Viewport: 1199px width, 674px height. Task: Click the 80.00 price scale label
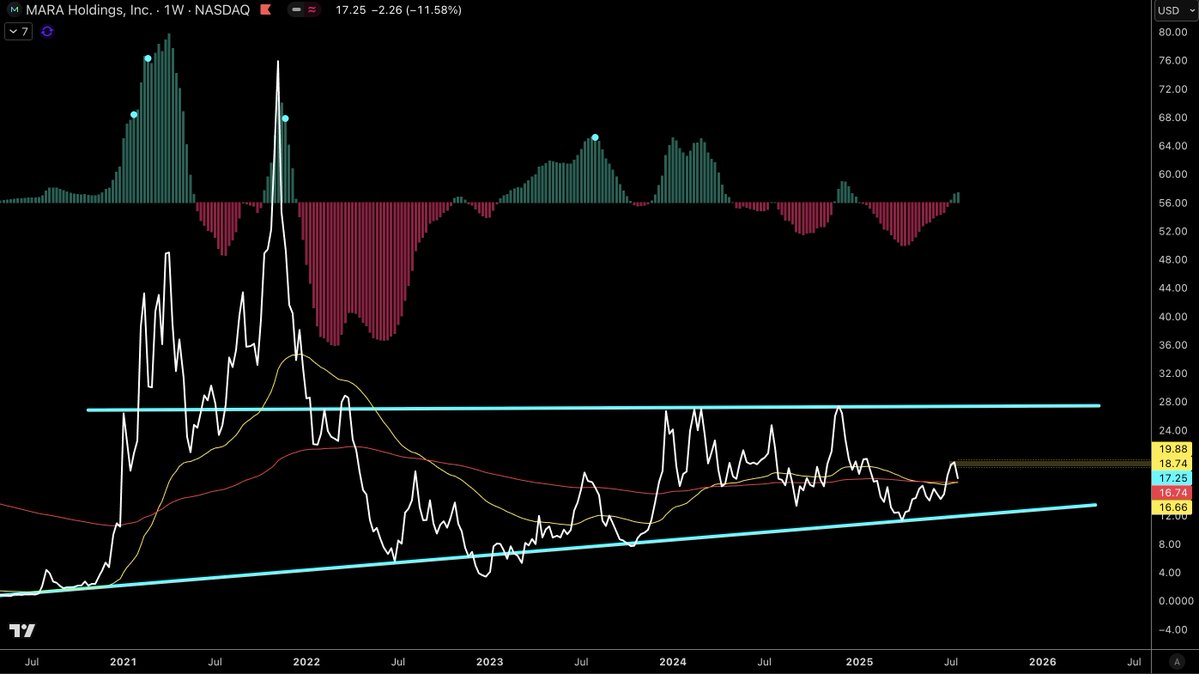(x=1172, y=32)
